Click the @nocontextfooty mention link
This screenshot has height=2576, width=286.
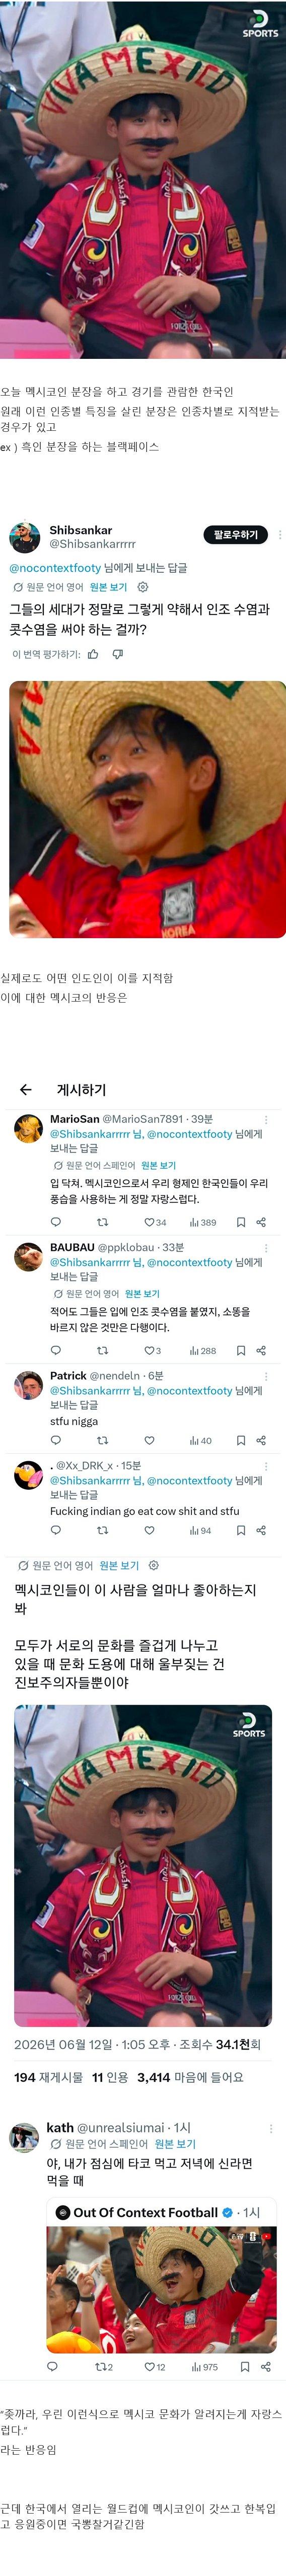tap(55, 568)
